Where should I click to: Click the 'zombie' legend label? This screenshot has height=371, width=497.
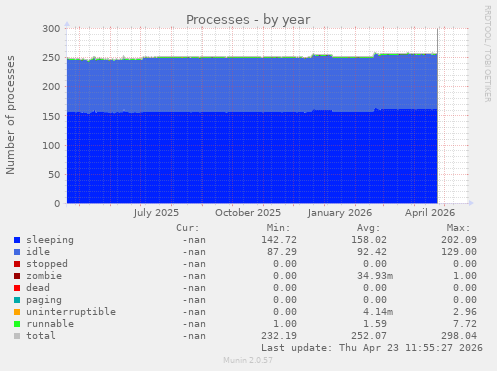pyautogui.click(x=44, y=276)
